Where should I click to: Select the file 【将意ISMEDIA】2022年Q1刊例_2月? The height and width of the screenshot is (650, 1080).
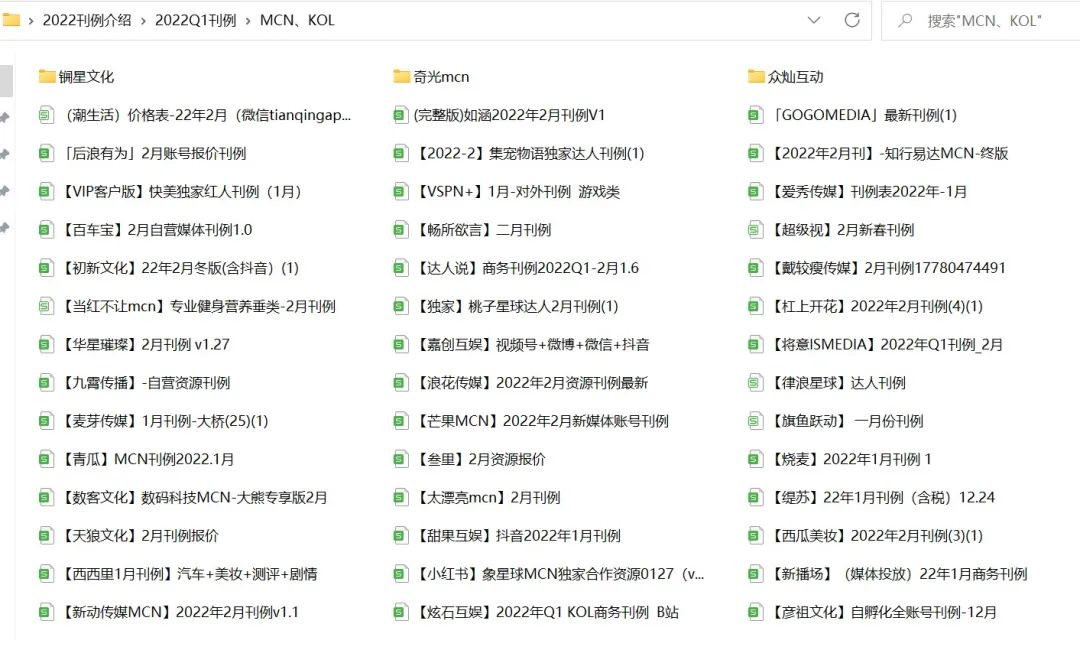point(876,344)
